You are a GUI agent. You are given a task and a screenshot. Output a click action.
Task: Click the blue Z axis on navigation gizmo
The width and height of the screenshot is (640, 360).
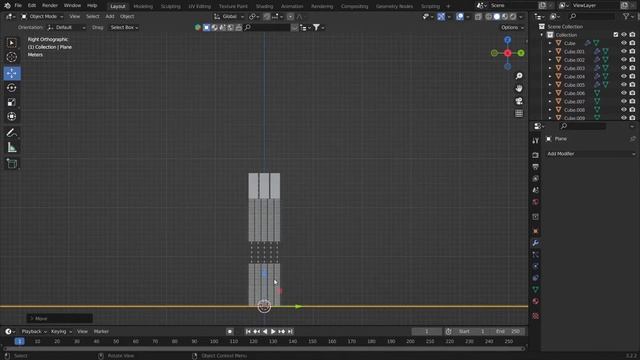pos(507,40)
